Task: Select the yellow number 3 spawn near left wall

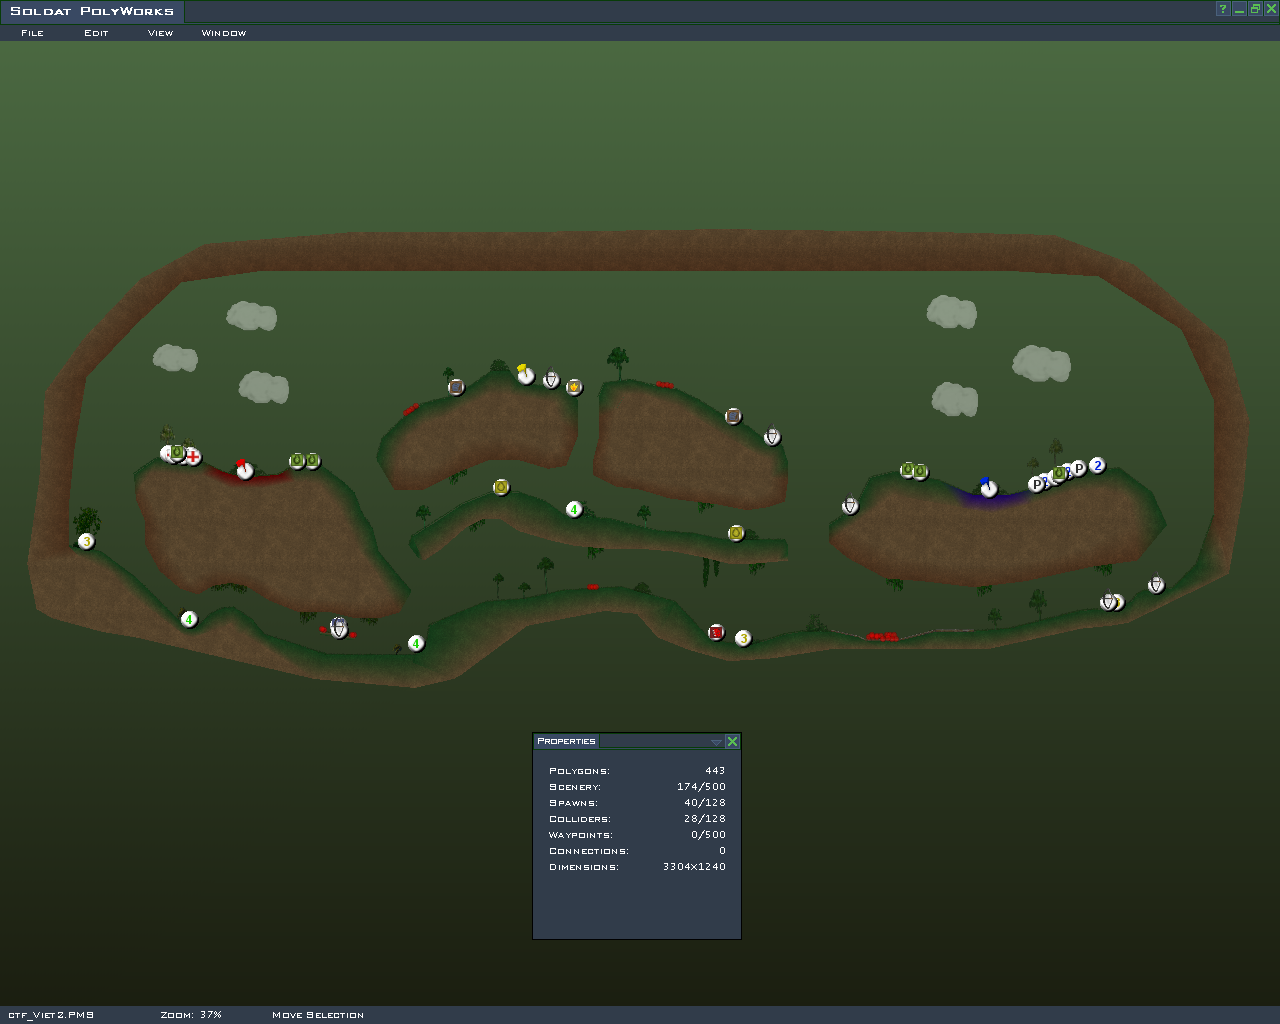Action: [86, 541]
